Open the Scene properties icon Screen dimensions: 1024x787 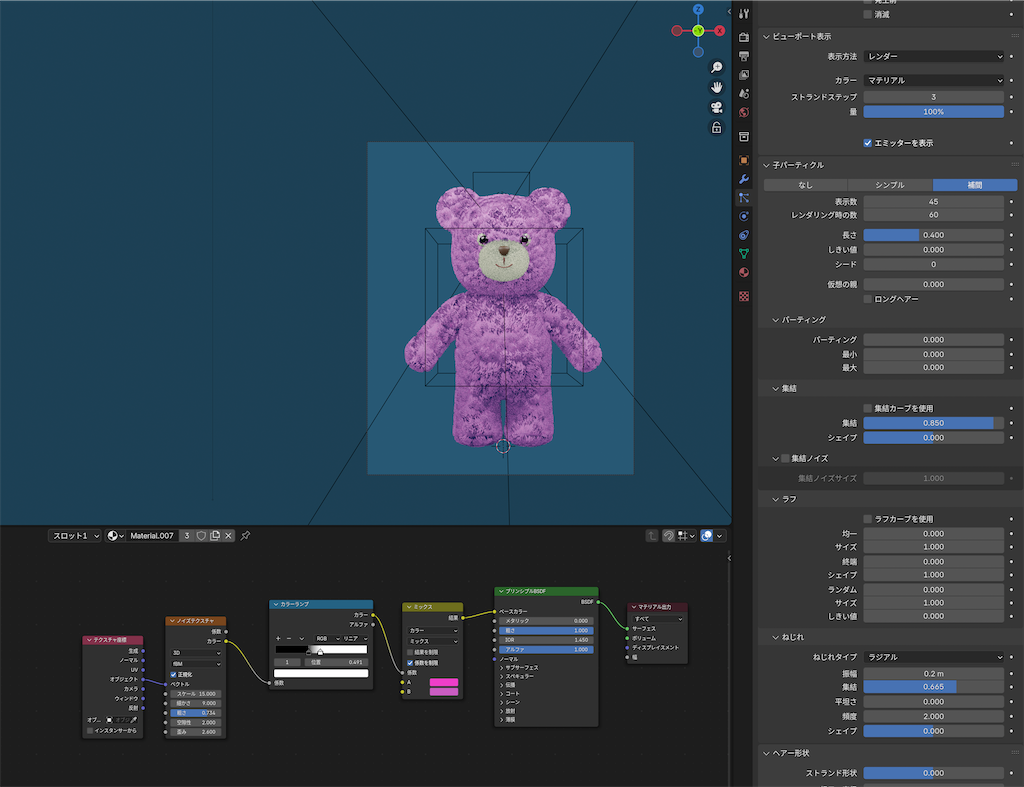[744, 93]
